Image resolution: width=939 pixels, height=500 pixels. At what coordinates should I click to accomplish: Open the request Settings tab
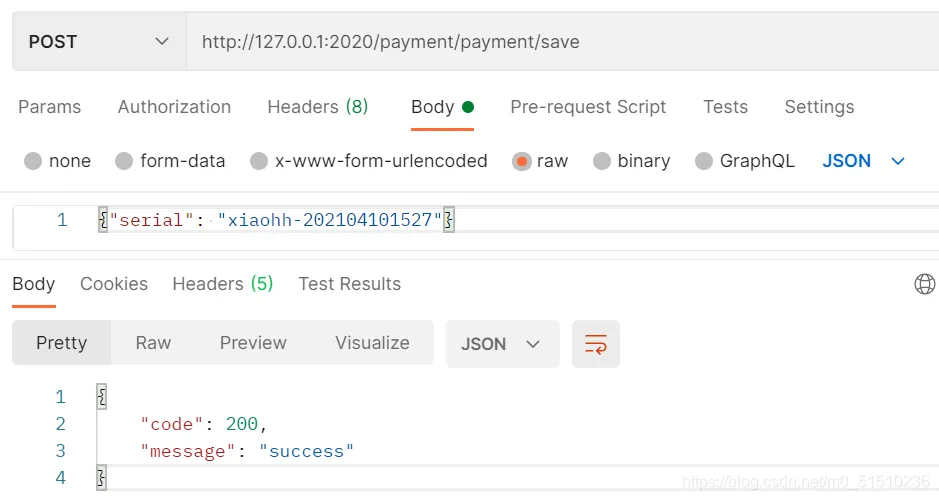click(x=819, y=107)
